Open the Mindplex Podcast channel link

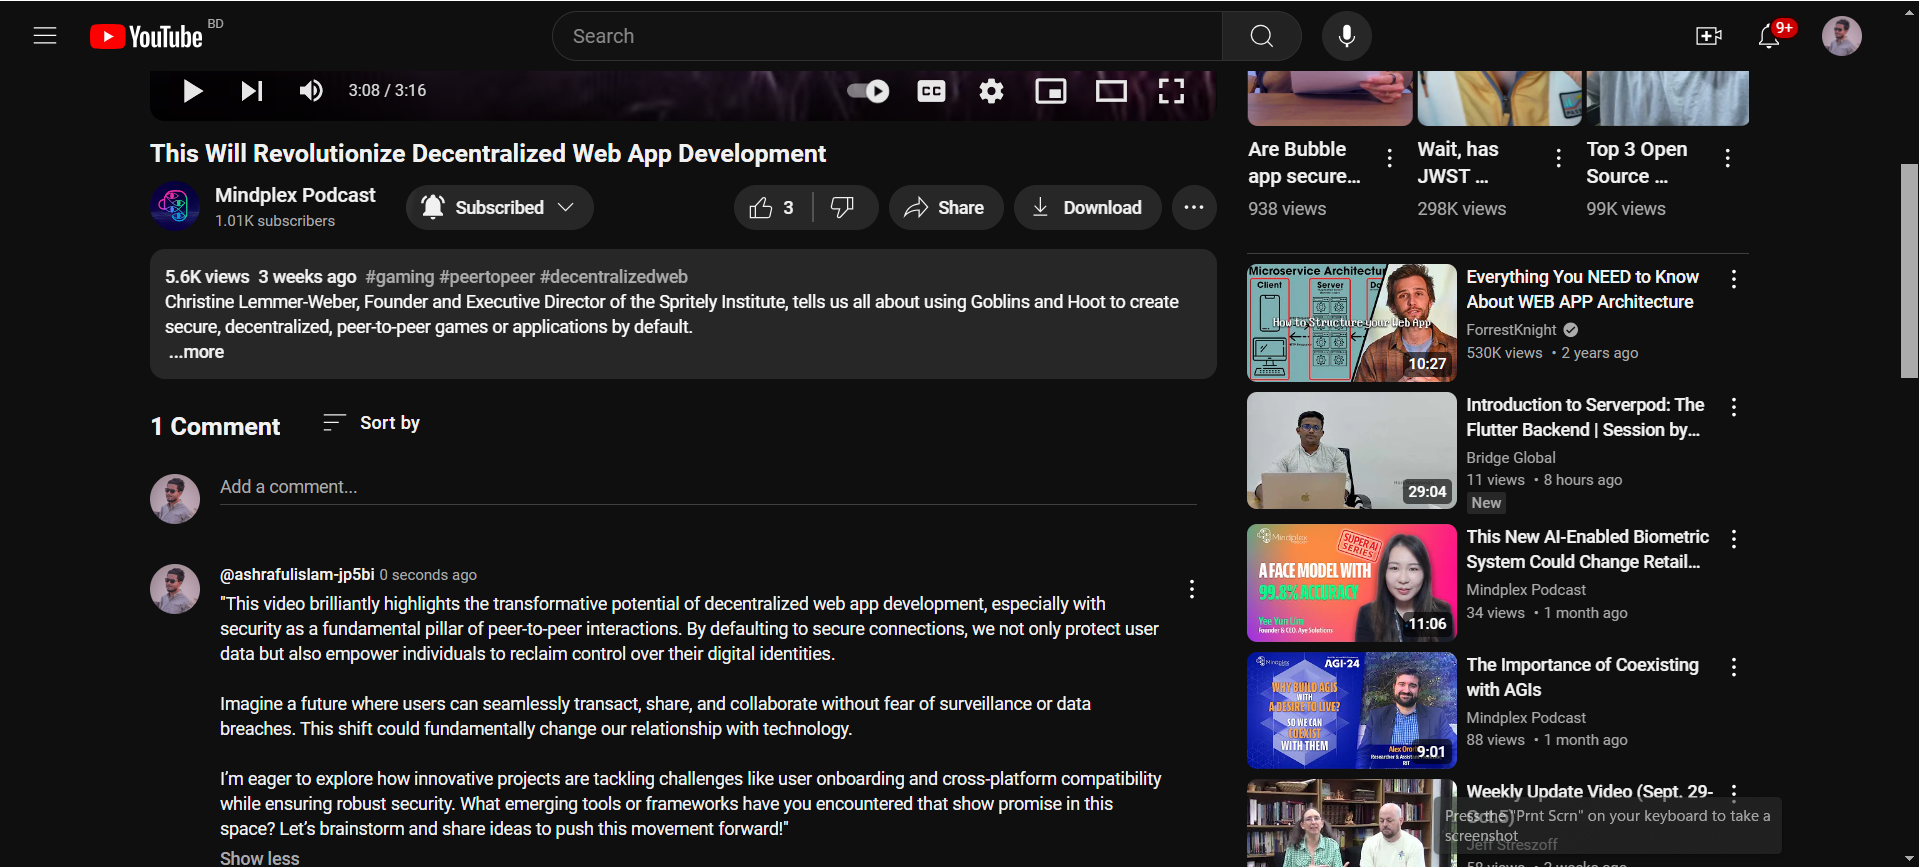coord(295,195)
